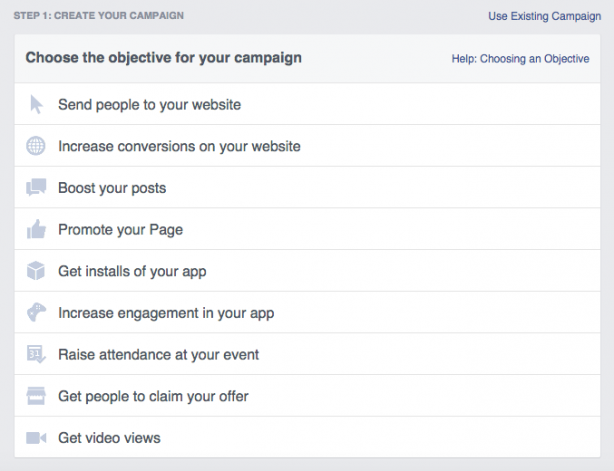Select the 'Get video views' objective
The width and height of the screenshot is (614, 471).
[307, 437]
